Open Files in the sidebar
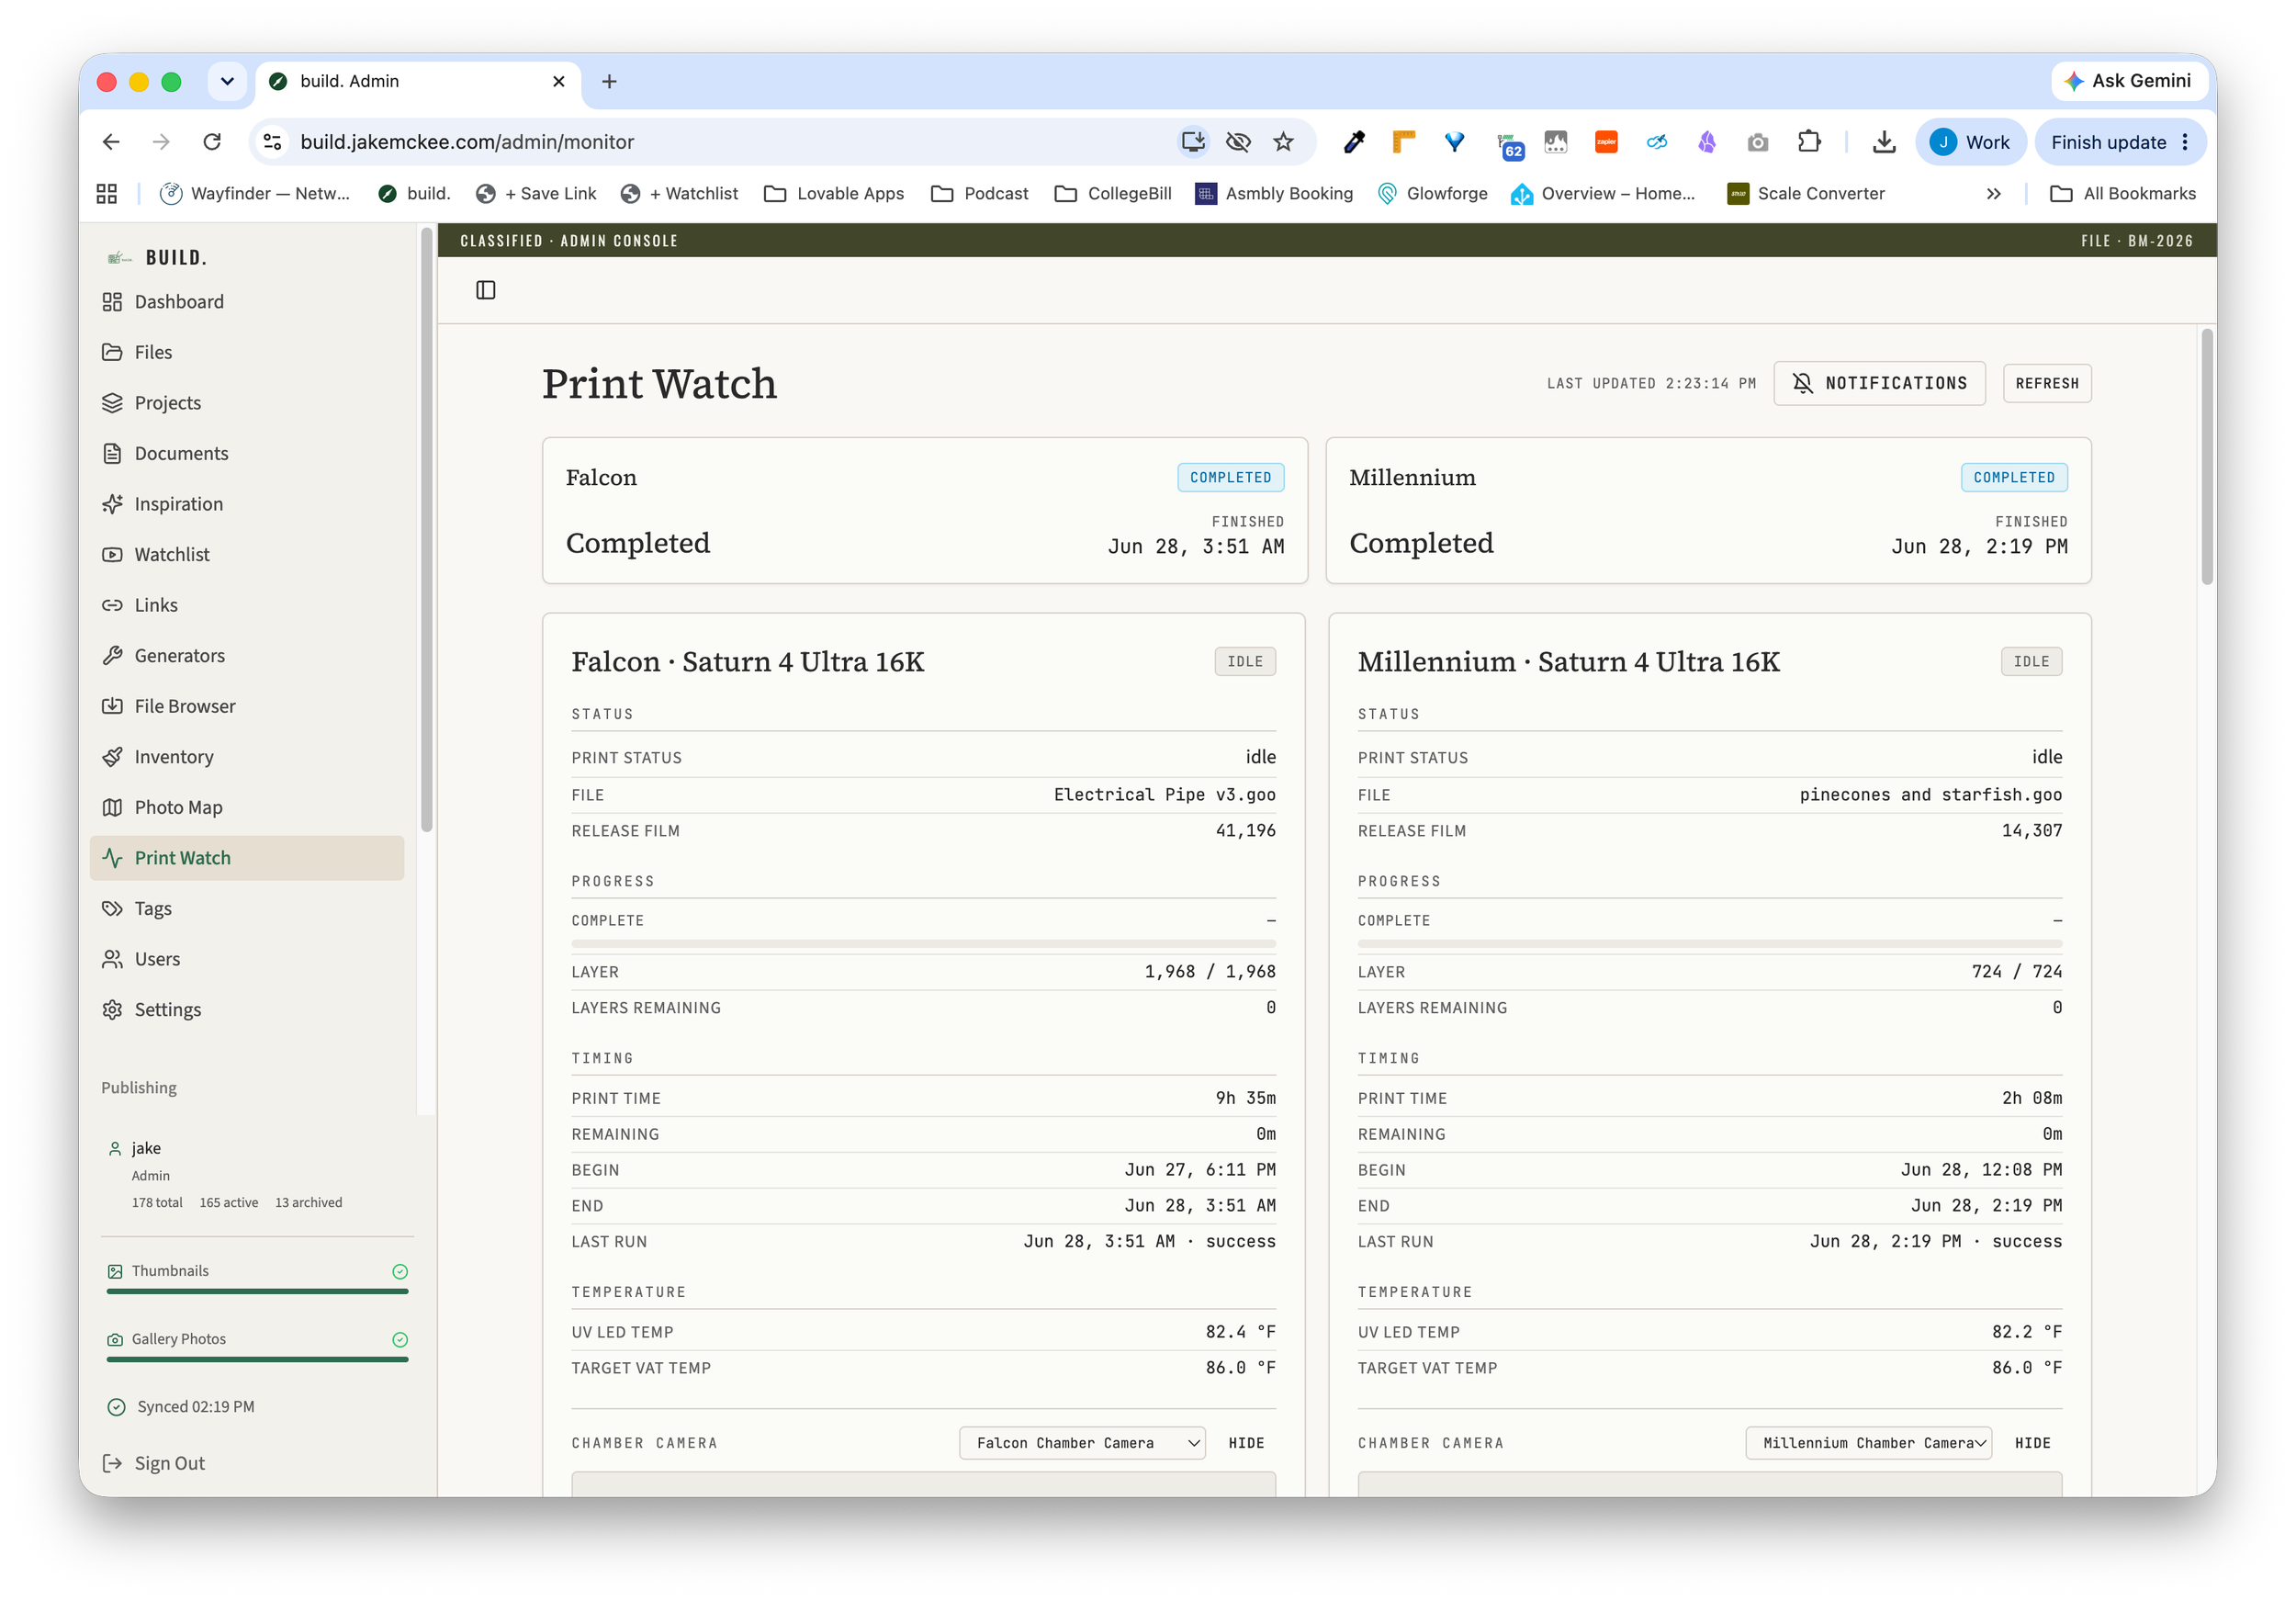 tap(136, 352)
